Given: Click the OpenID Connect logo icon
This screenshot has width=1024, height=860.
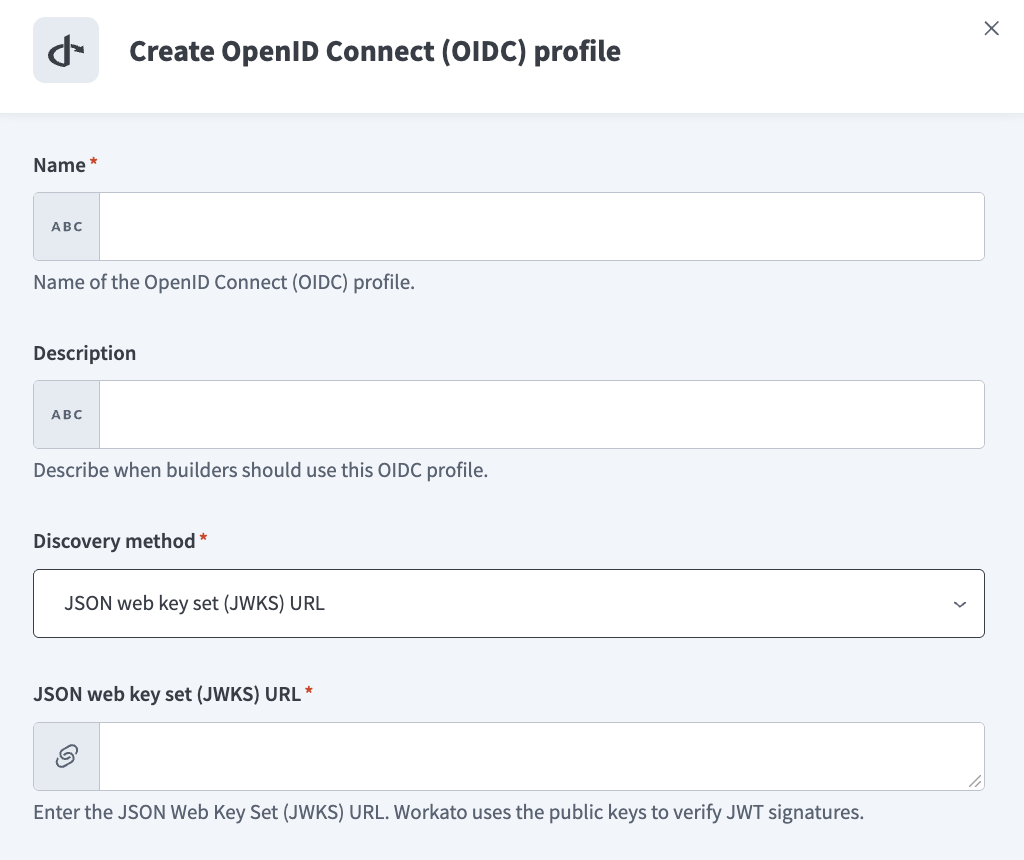Looking at the screenshot, I should point(66,50).
